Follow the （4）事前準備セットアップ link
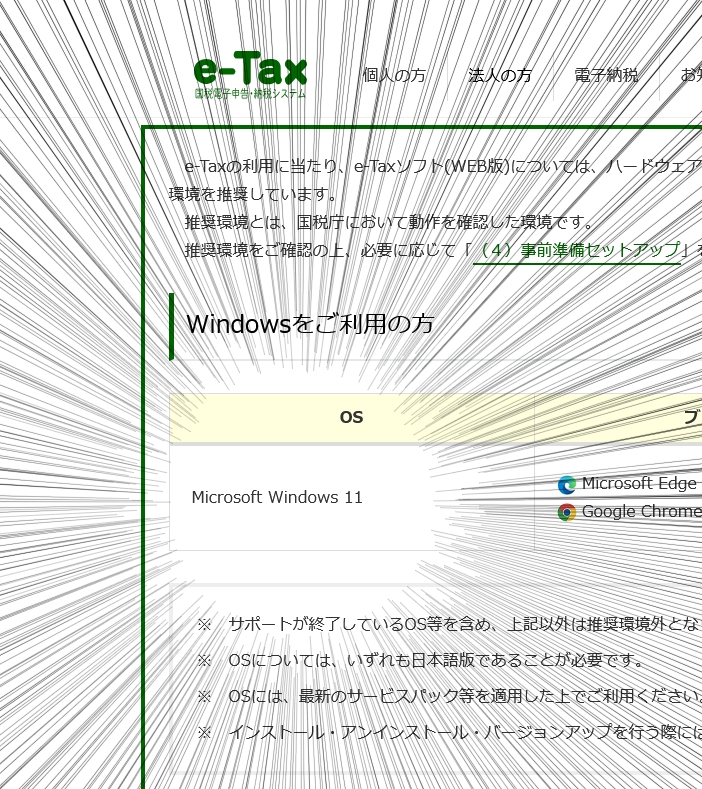Screen dimensions: 702x789 [x=577, y=250]
